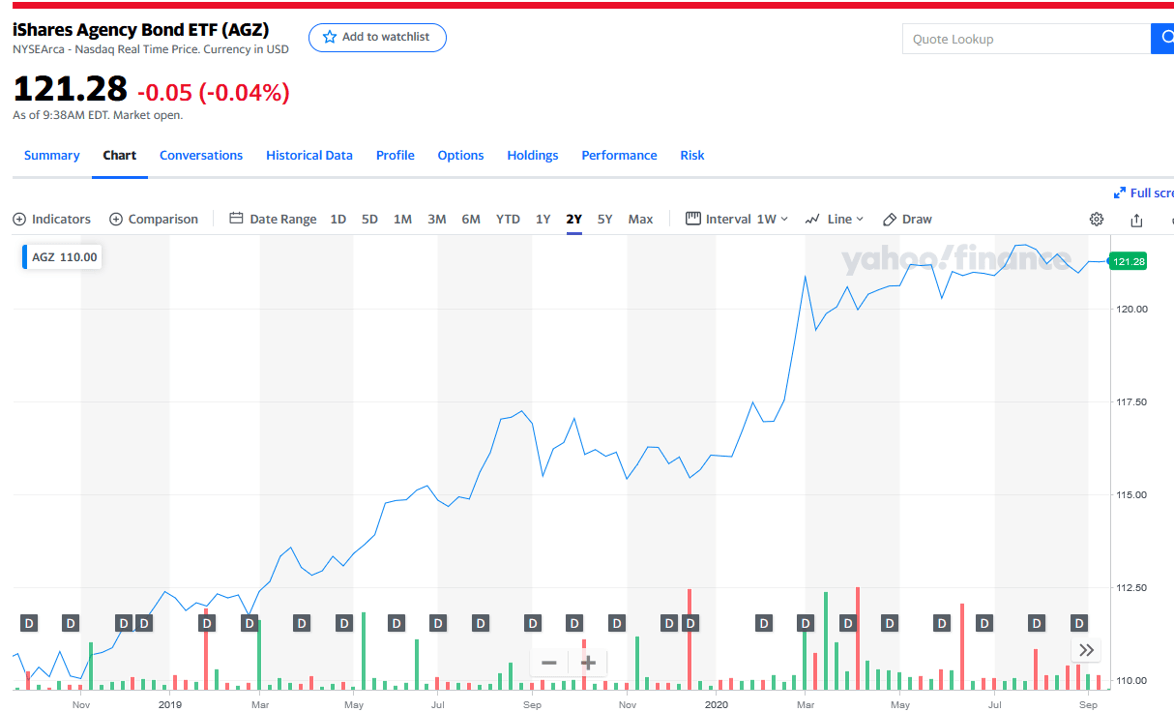Click the 121.28 headline price
1174x712 pixels.
pyautogui.click(x=70, y=89)
